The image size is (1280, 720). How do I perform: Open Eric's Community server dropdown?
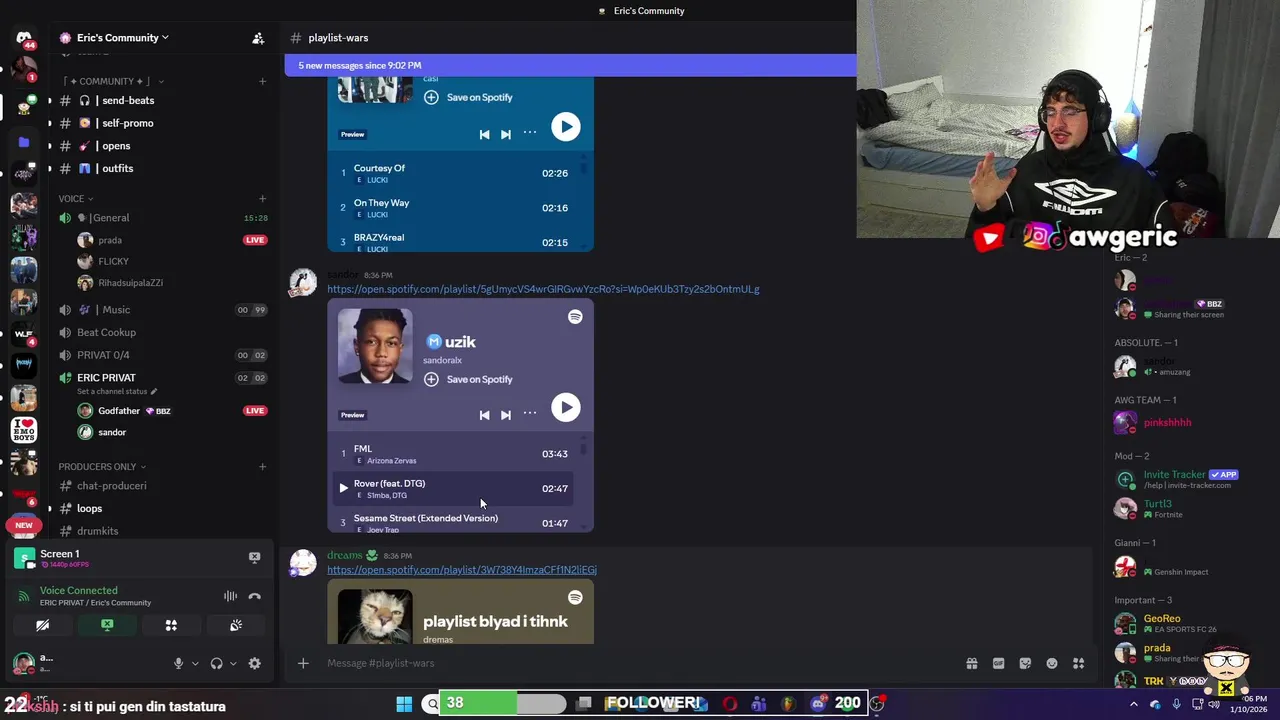114,38
